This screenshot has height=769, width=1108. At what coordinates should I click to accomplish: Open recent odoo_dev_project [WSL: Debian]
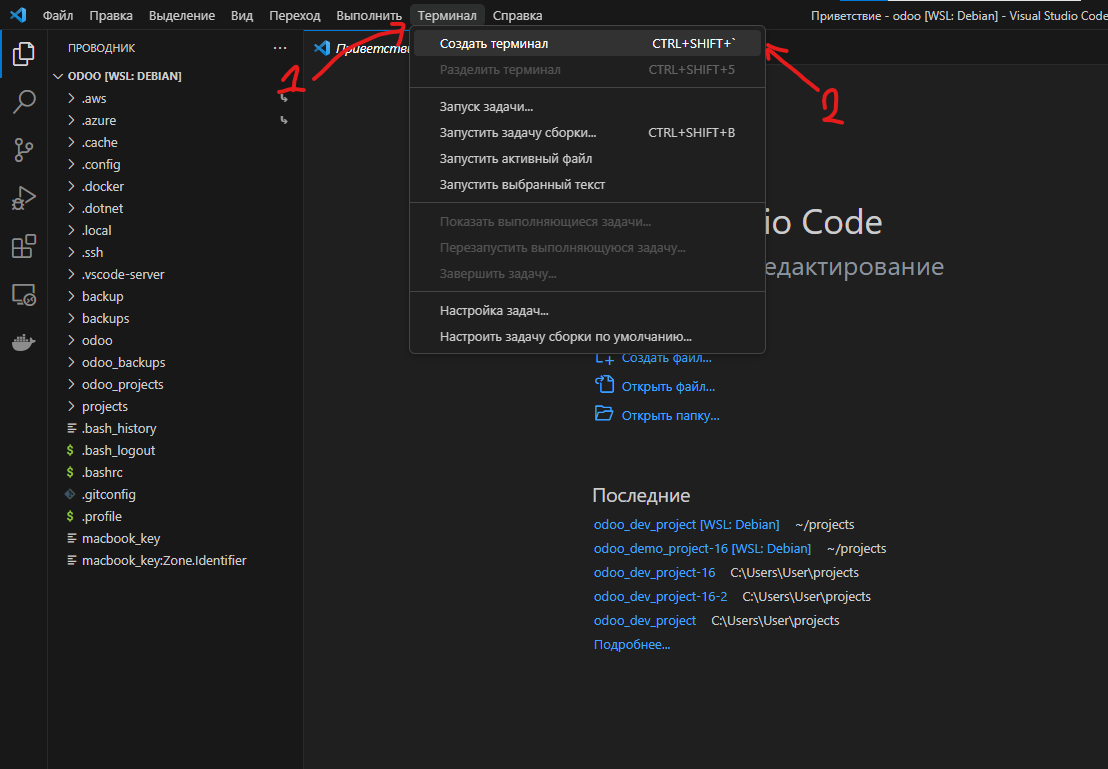coord(686,524)
